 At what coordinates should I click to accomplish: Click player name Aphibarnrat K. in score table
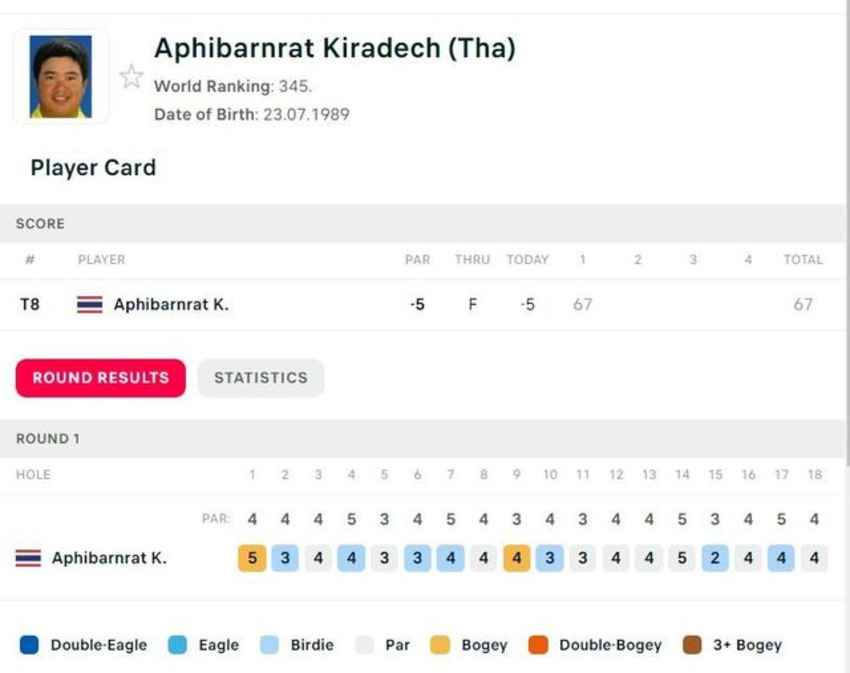171,304
